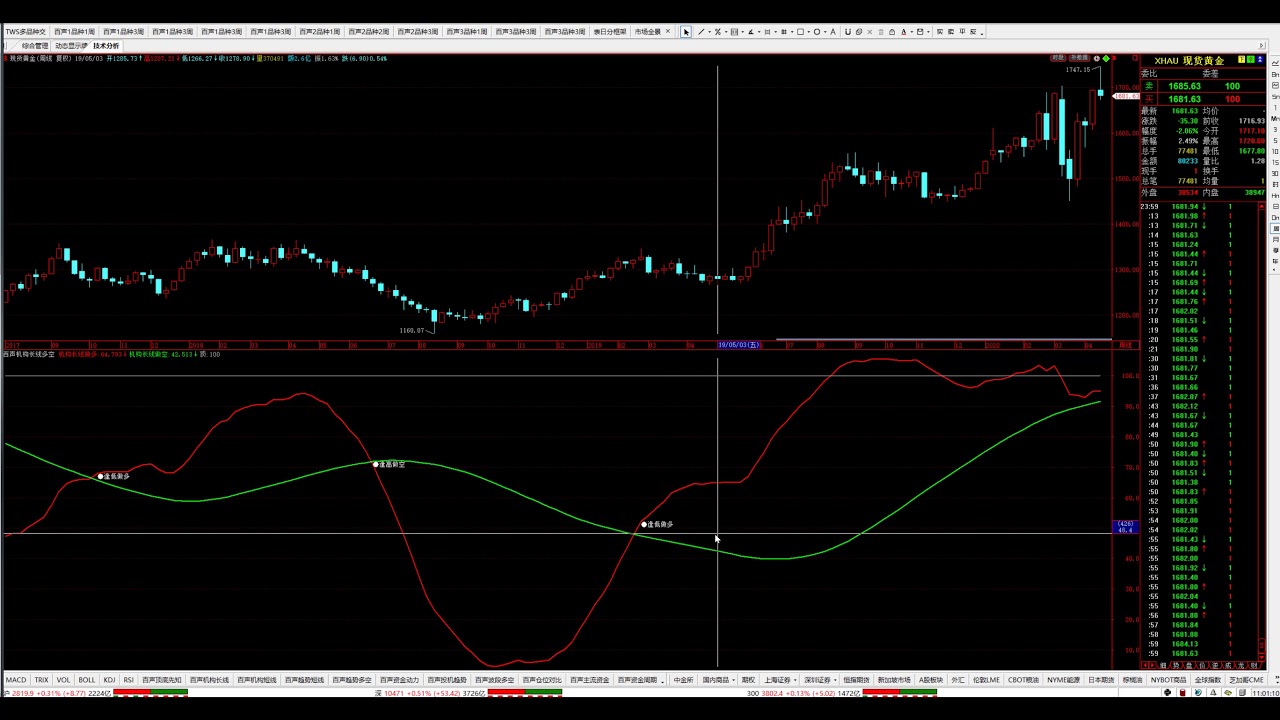This screenshot has width=1280, height=720.
Task: Close the 市场全景 tab
Action: (x=668, y=32)
